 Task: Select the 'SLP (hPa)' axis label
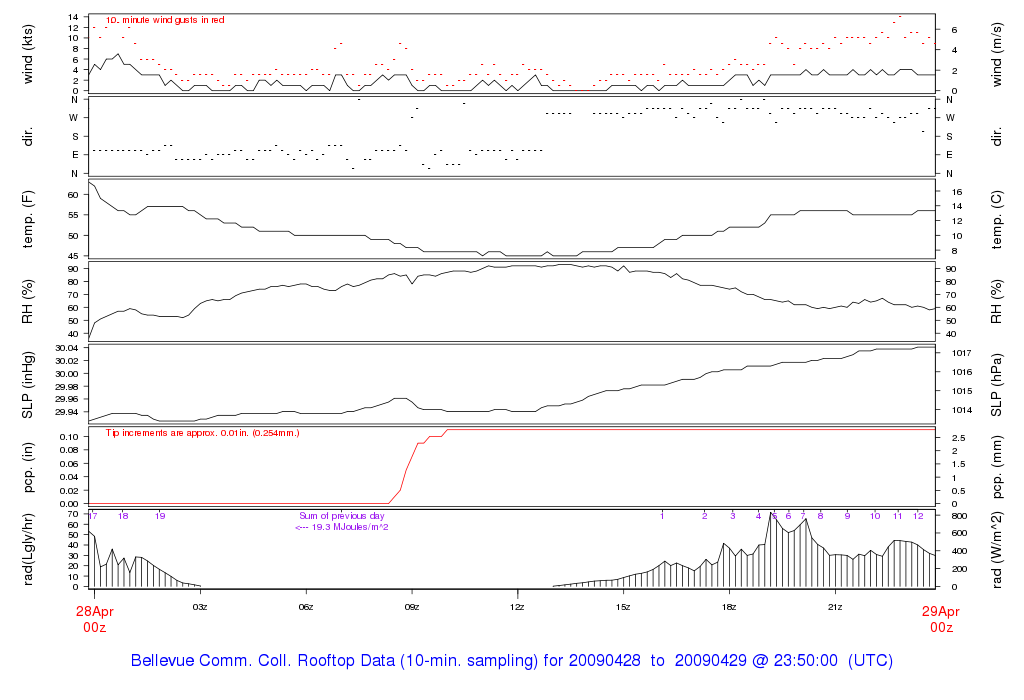pyautogui.click(x=997, y=385)
